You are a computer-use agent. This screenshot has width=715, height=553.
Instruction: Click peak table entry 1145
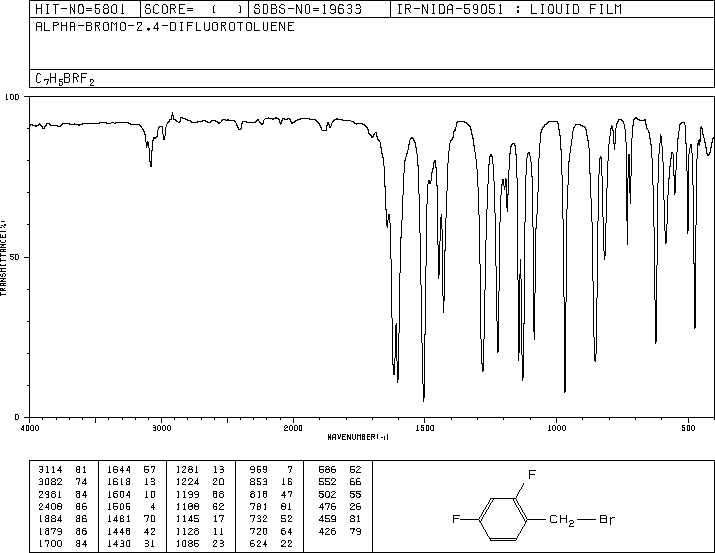(x=188, y=519)
